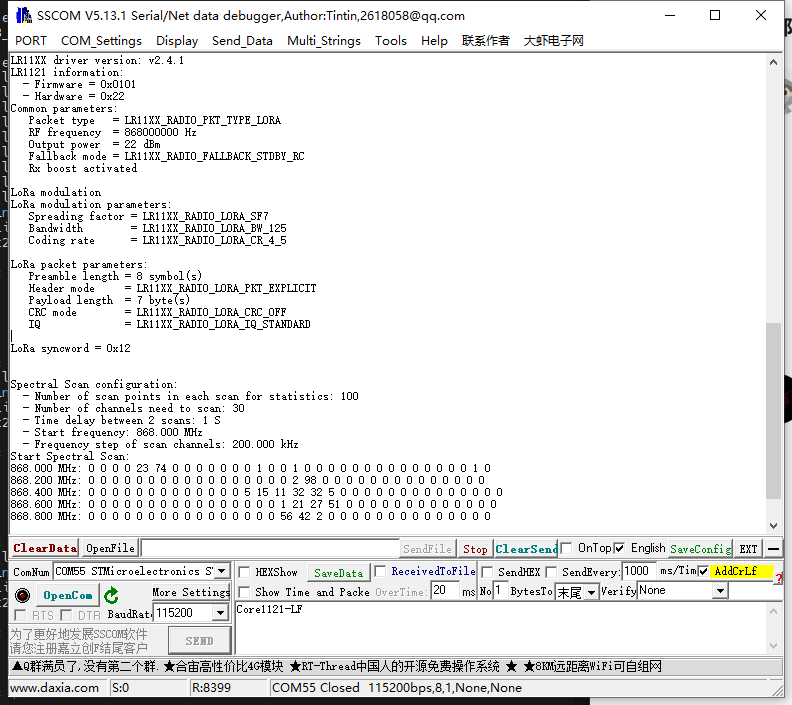This screenshot has height=705, width=792.
Task: Click the 868.400 MHz scan result line
Action: [257, 492]
